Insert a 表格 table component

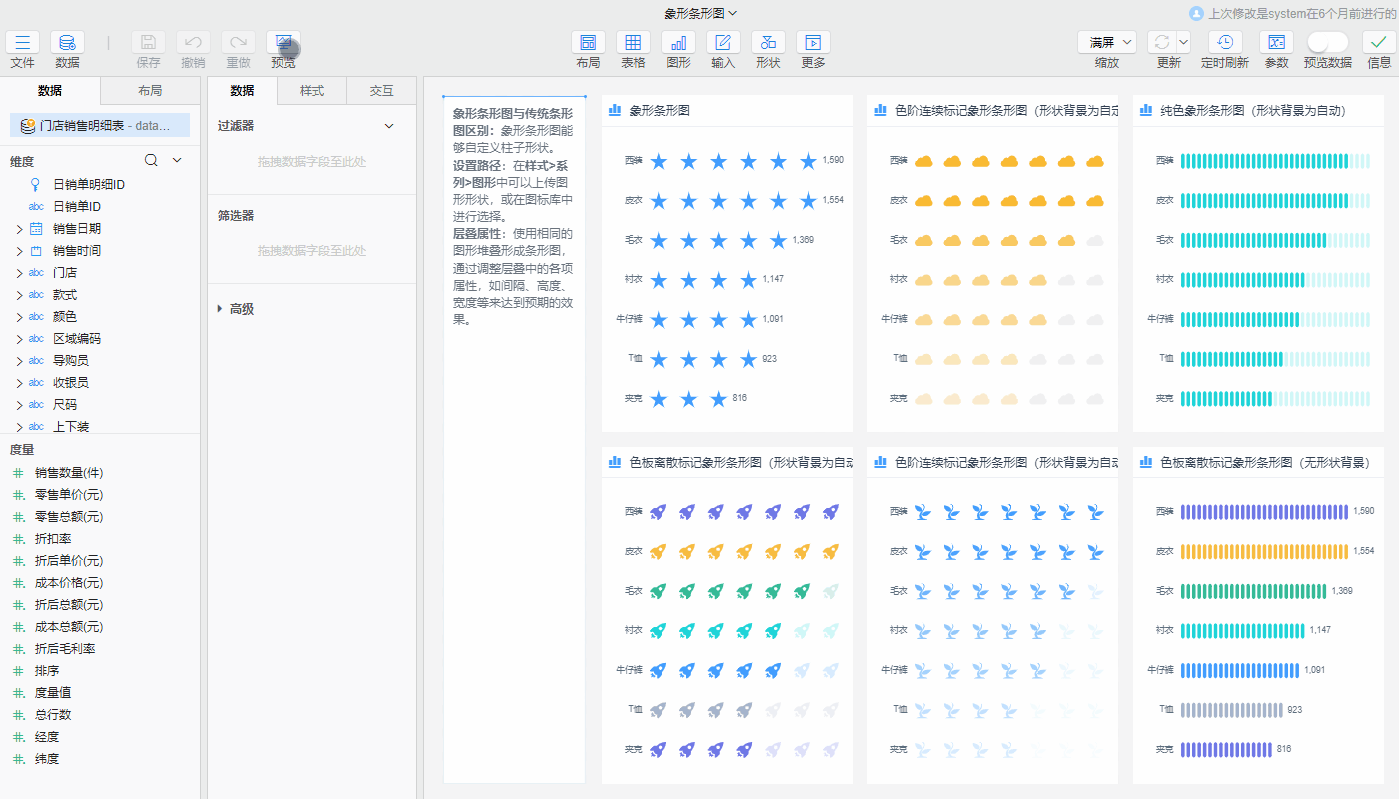coord(633,43)
